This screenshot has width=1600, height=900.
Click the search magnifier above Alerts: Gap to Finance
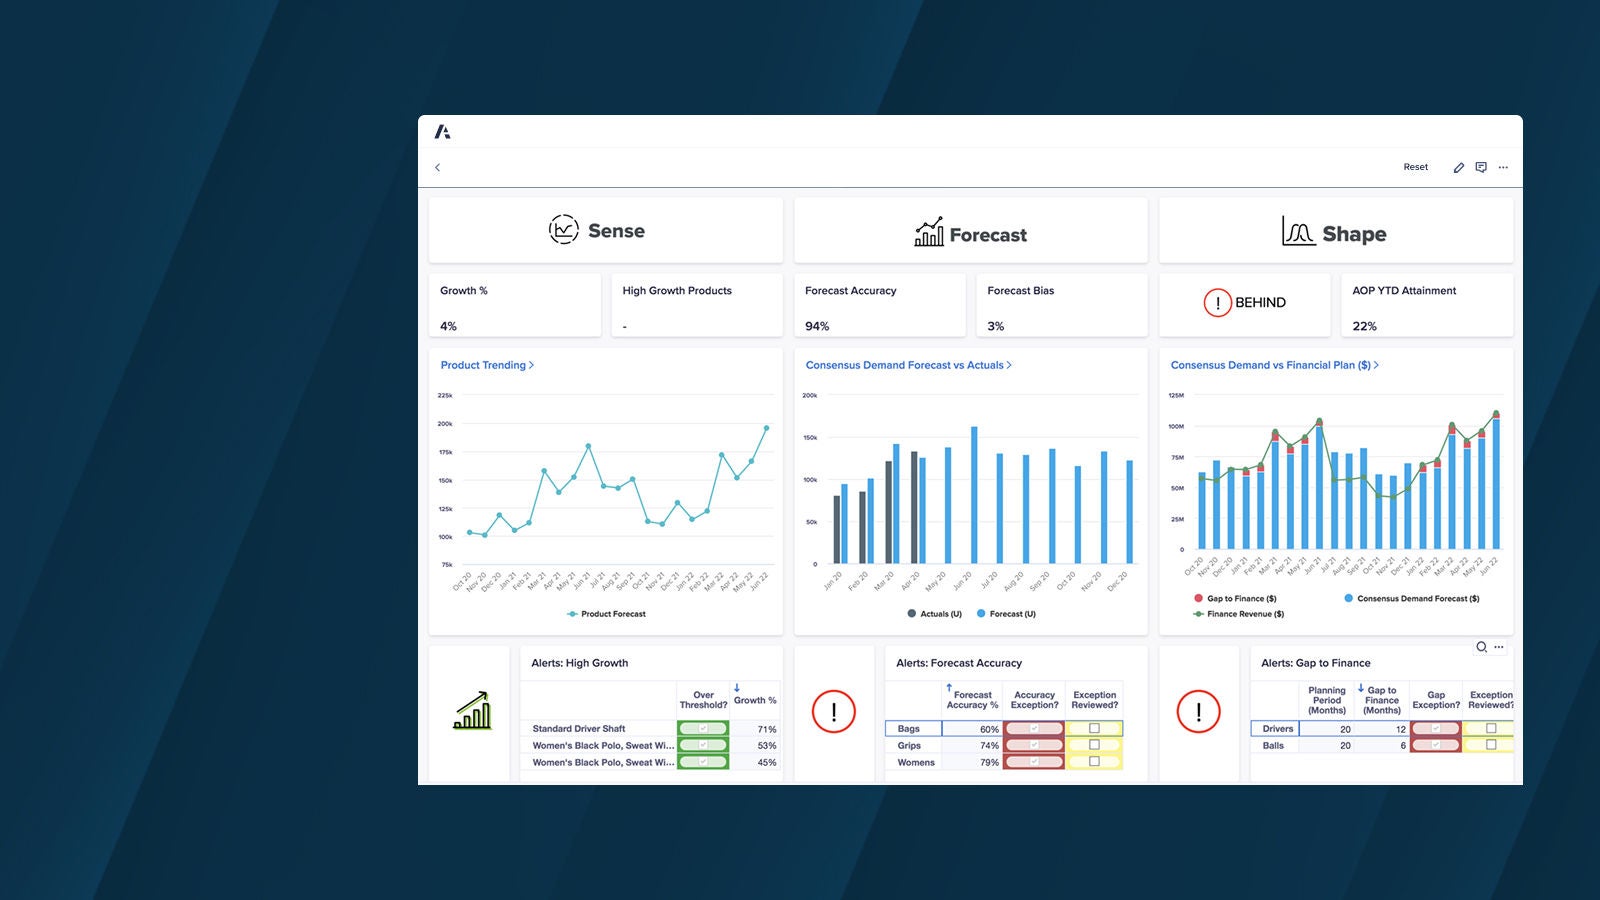[1483, 648]
